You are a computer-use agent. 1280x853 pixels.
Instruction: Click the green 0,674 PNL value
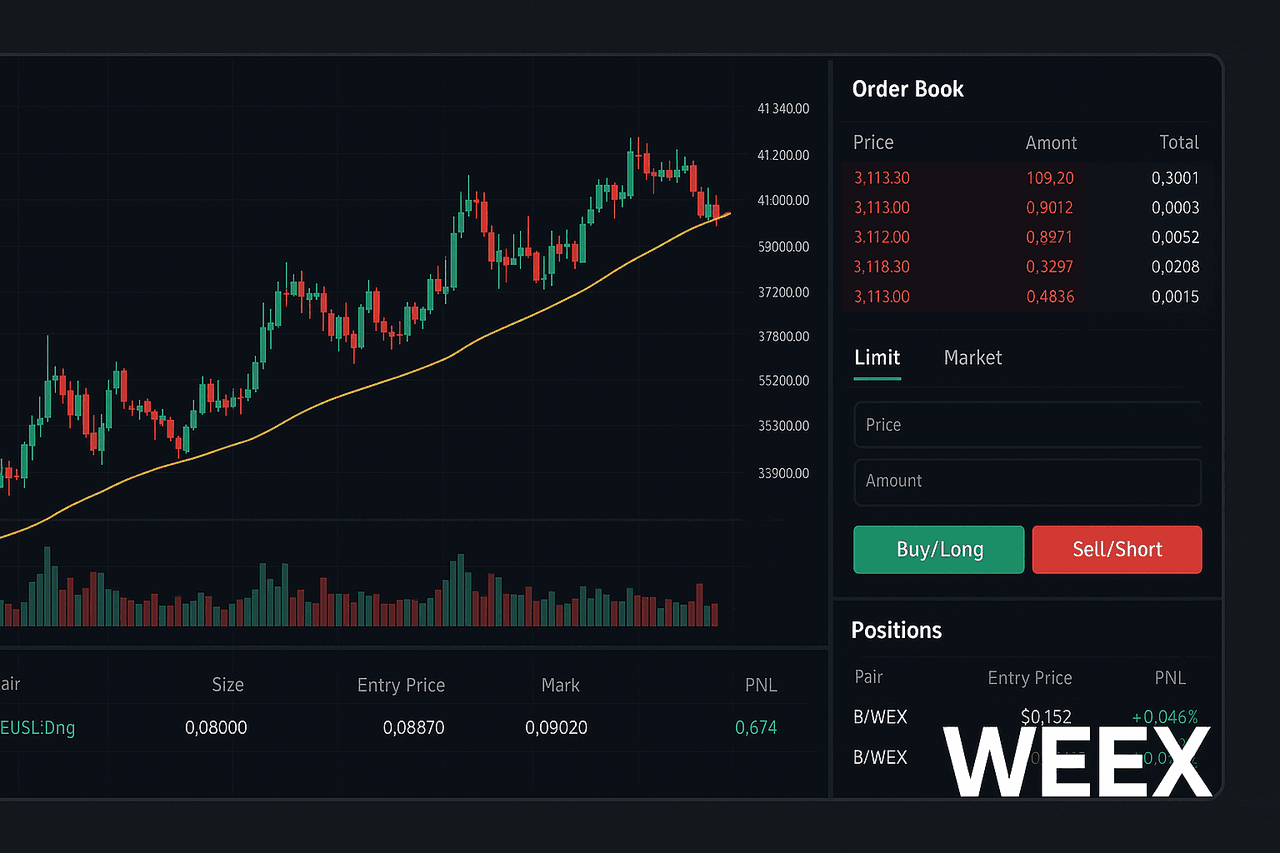pos(755,728)
